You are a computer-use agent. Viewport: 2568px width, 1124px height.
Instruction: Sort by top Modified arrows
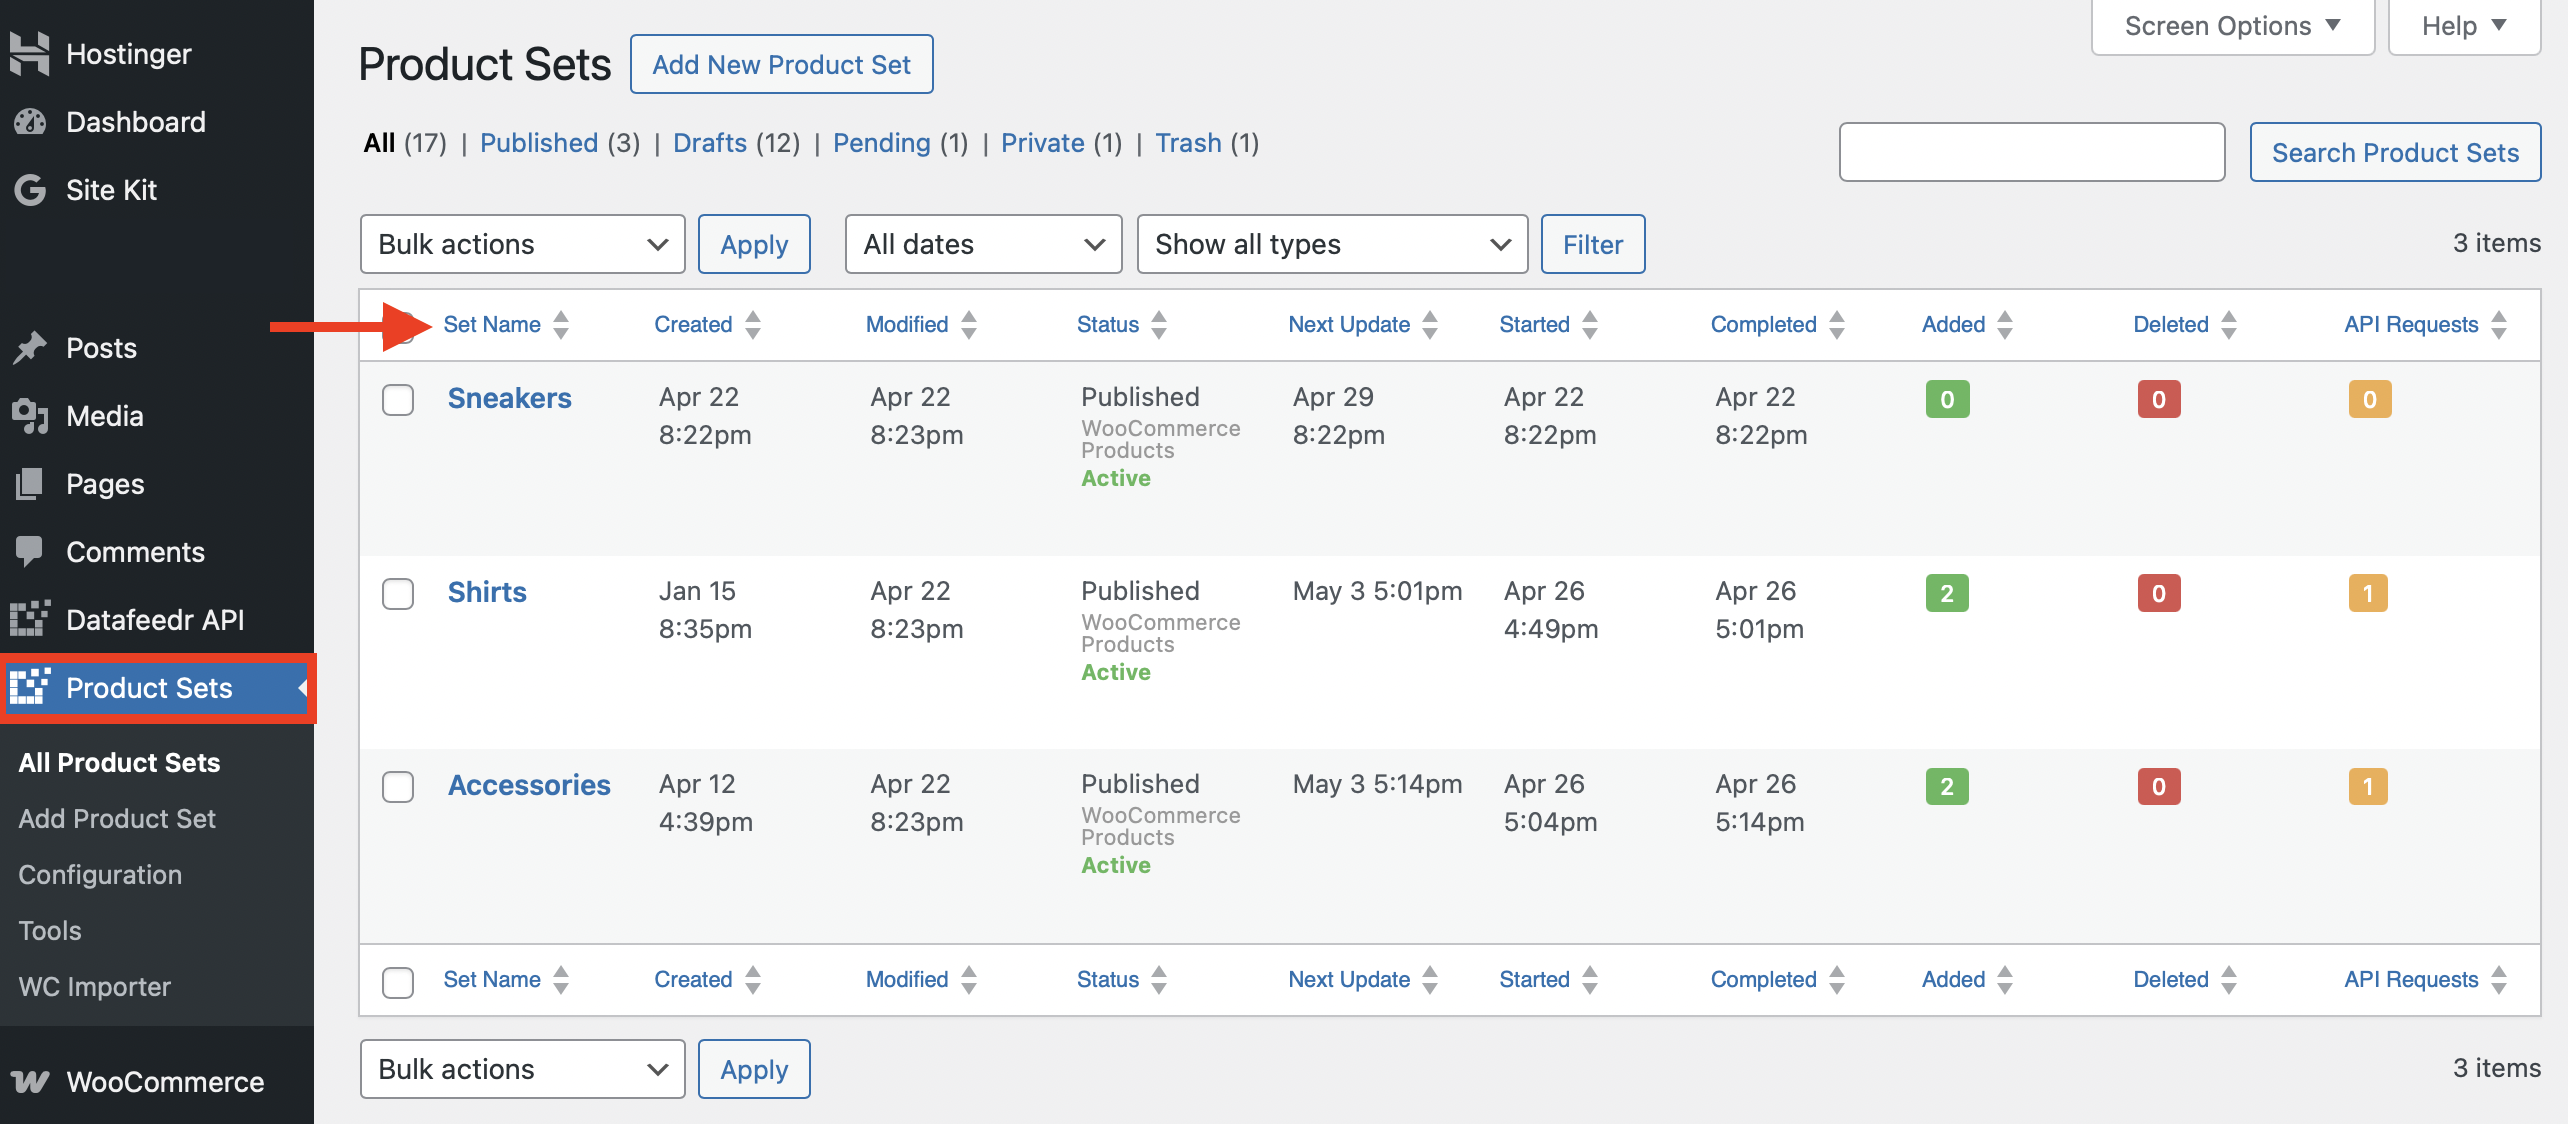pos(969,325)
